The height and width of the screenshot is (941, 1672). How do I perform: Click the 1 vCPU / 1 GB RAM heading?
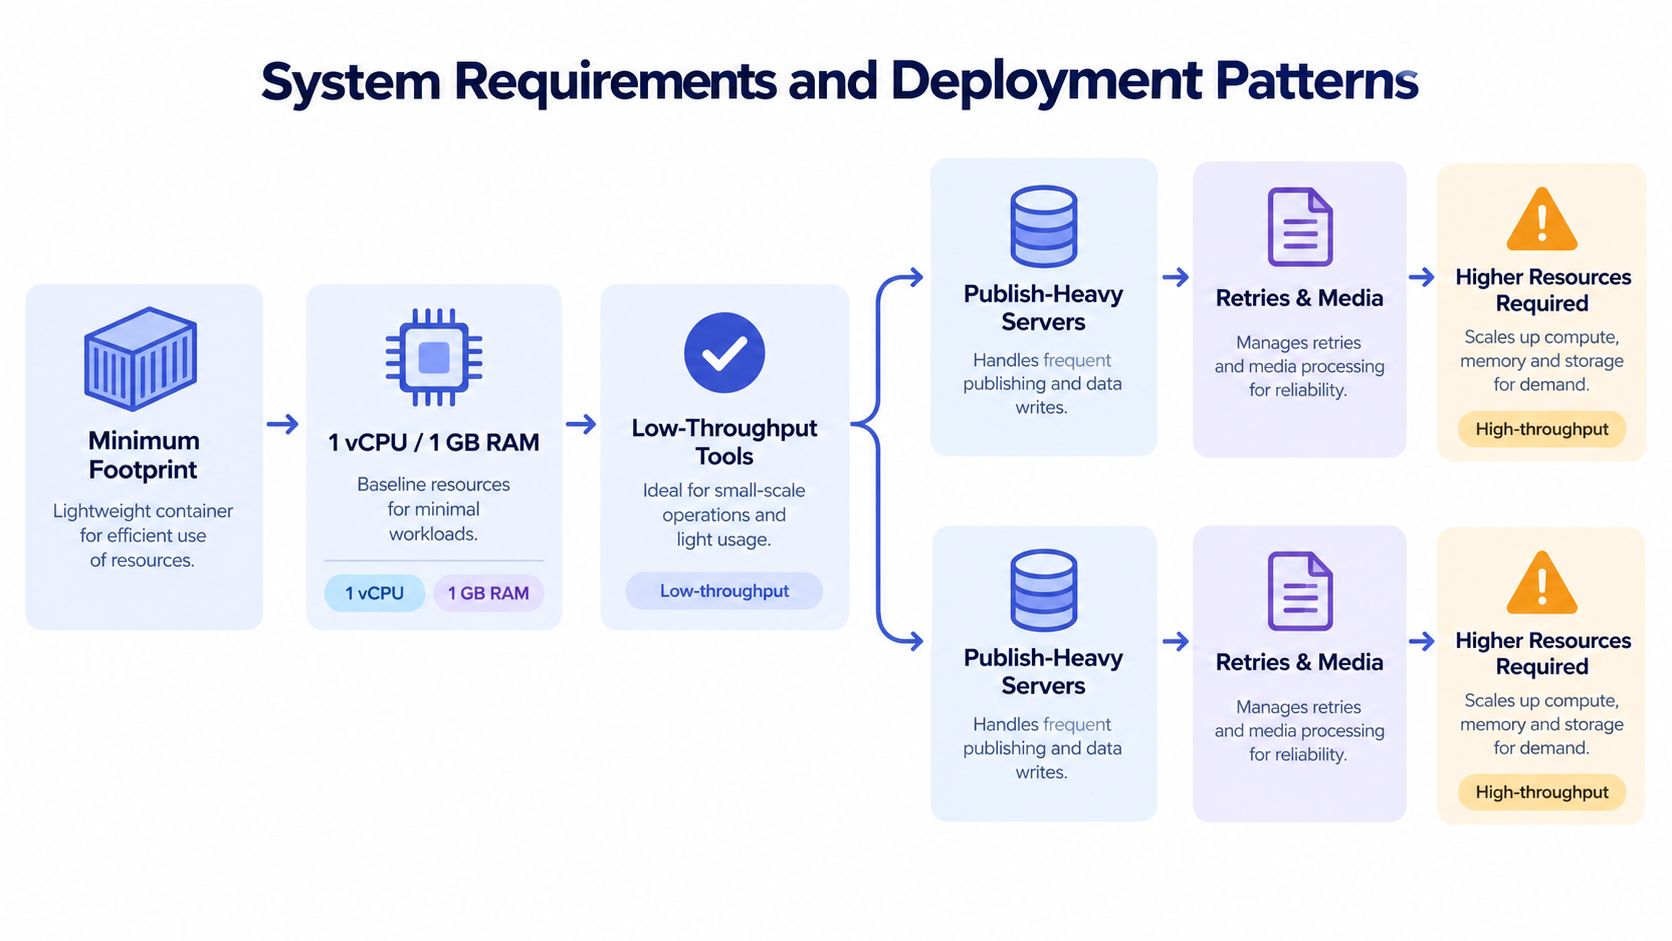pos(434,442)
